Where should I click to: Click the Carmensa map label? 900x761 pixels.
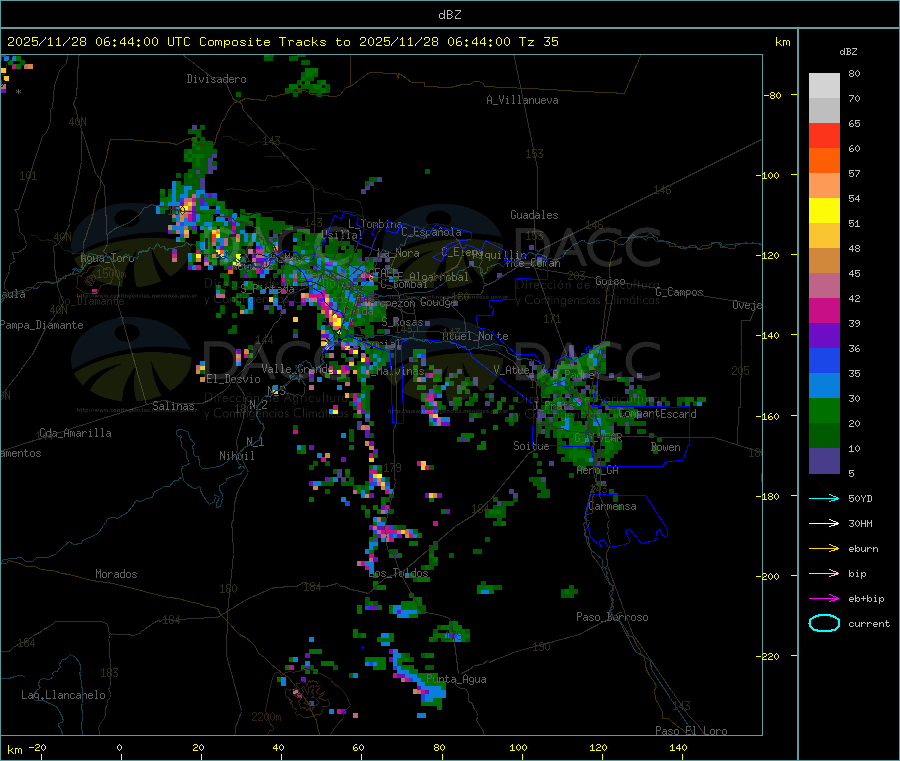point(612,506)
